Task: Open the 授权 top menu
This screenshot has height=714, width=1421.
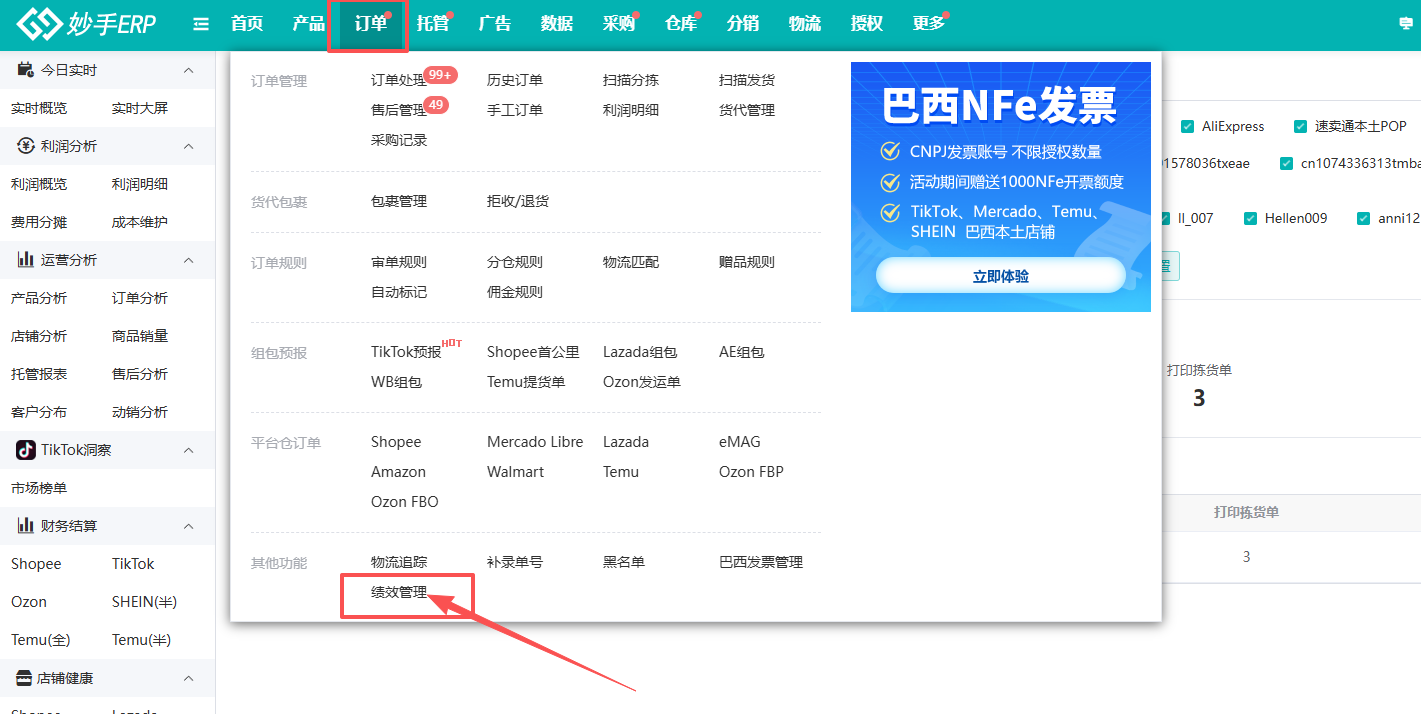Action: pos(867,24)
